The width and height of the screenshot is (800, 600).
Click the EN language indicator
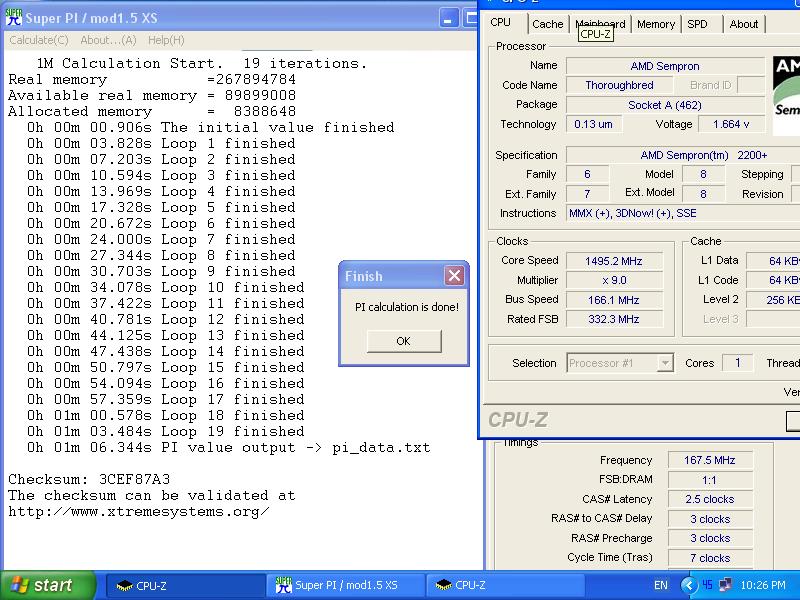click(660, 585)
